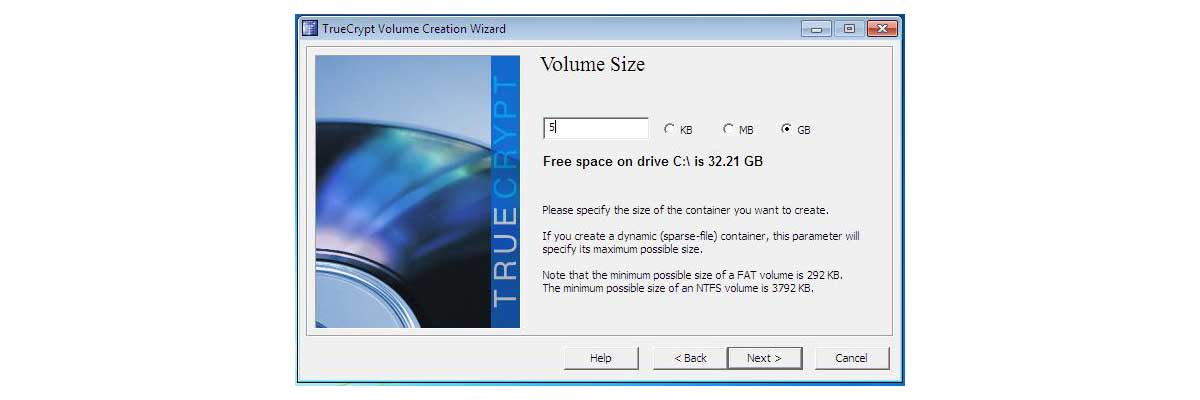Viewport: 1200px width, 400px height.
Task: Click the 'Volume Size' heading
Action: pyautogui.click(x=592, y=65)
